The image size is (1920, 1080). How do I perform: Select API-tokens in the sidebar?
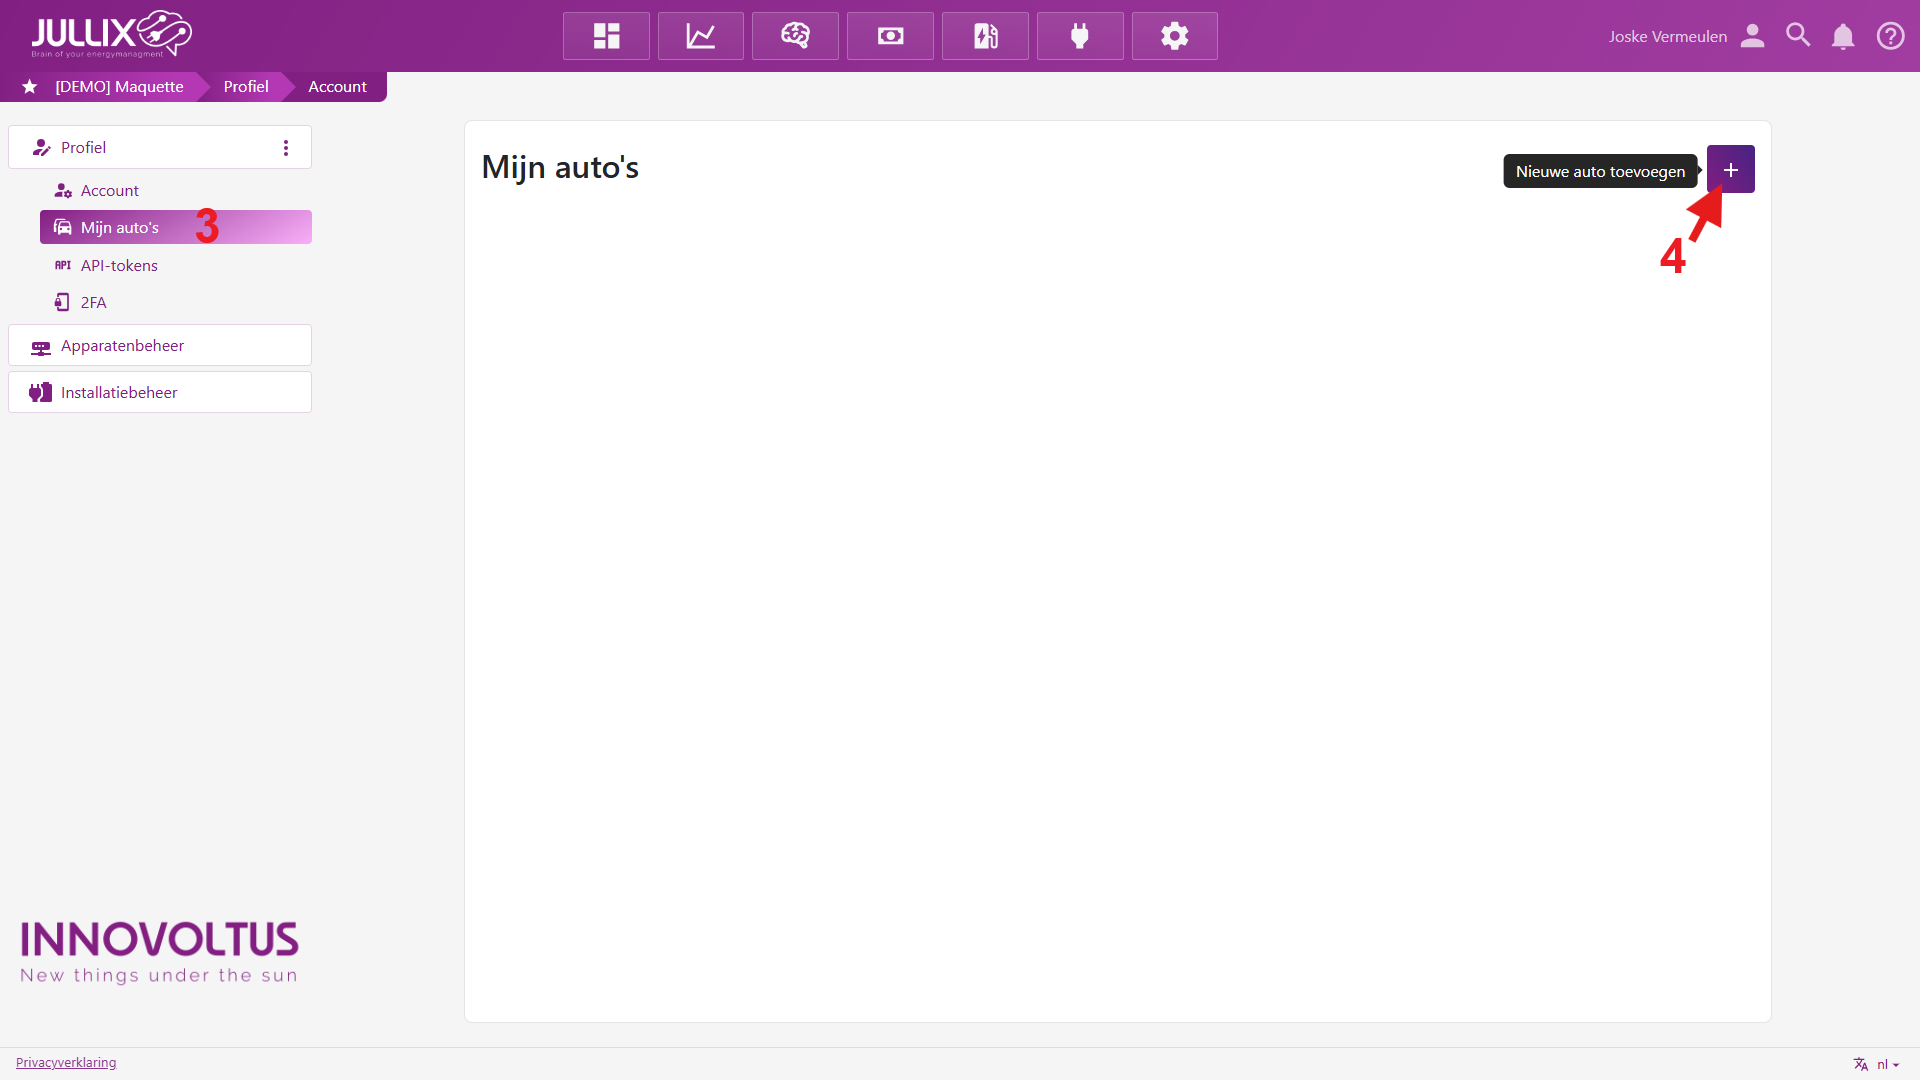click(x=119, y=266)
